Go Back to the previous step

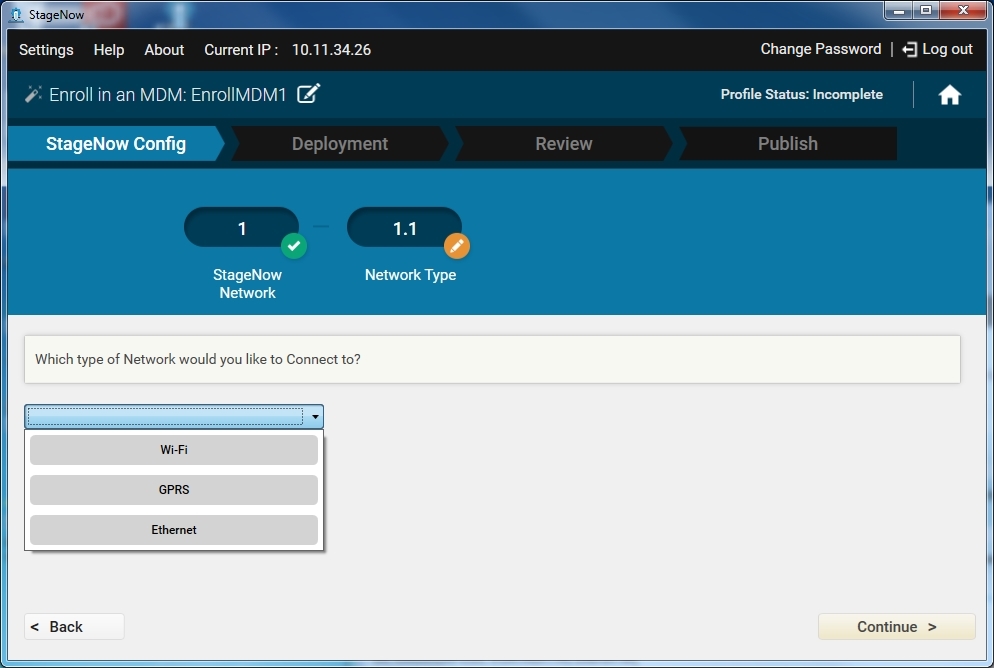(x=74, y=627)
